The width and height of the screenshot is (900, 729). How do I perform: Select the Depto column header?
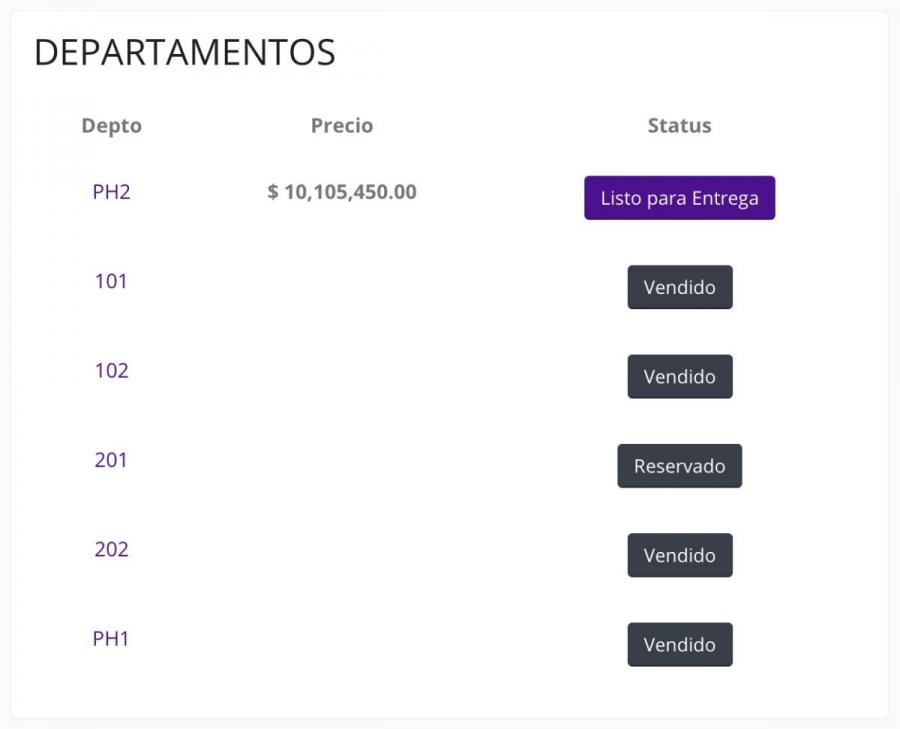point(111,126)
